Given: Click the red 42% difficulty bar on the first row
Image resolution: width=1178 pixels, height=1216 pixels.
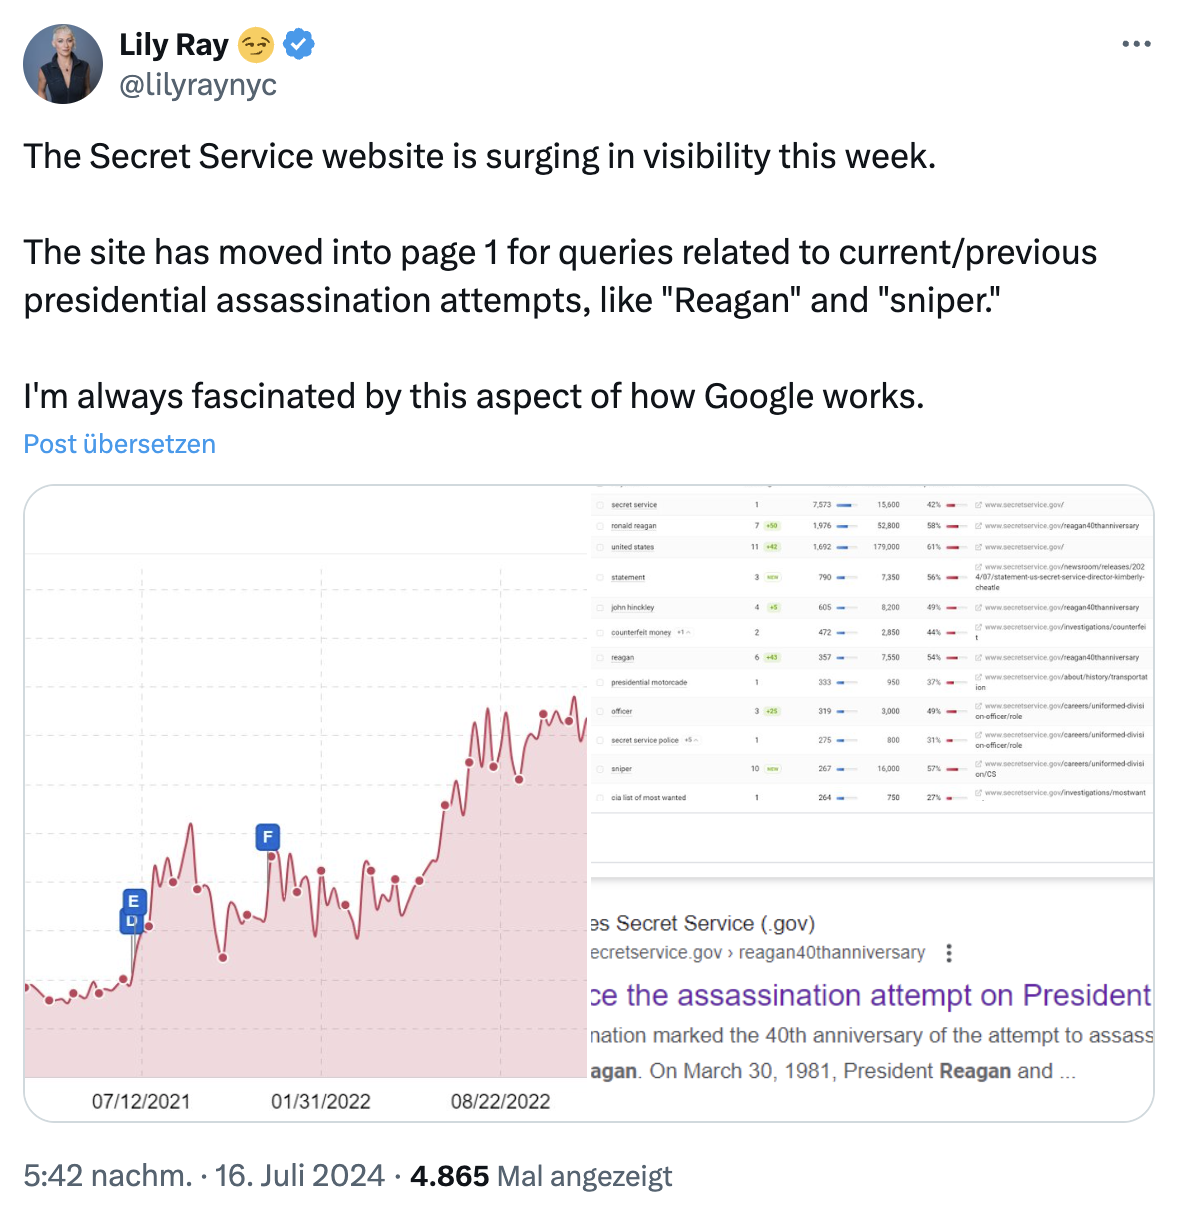Looking at the screenshot, I should [951, 504].
